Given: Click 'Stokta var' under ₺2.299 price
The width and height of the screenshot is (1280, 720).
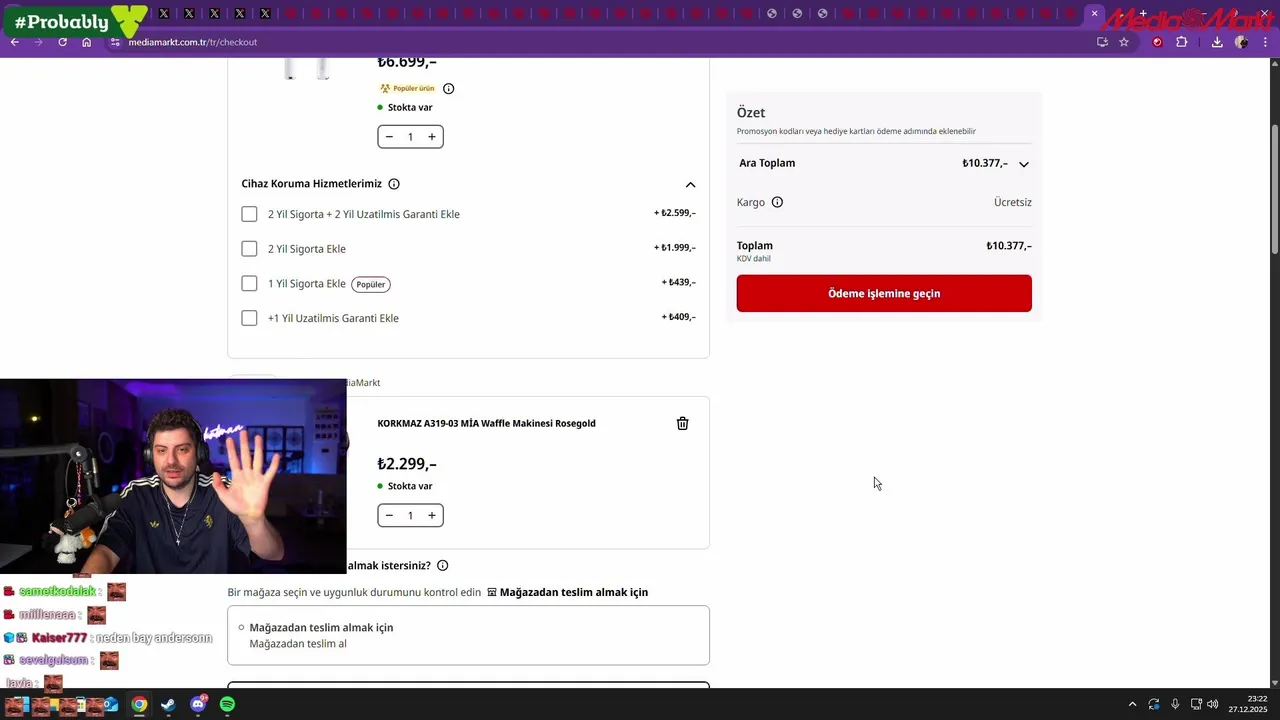Looking at the screenshot, I should pos(410,486).
